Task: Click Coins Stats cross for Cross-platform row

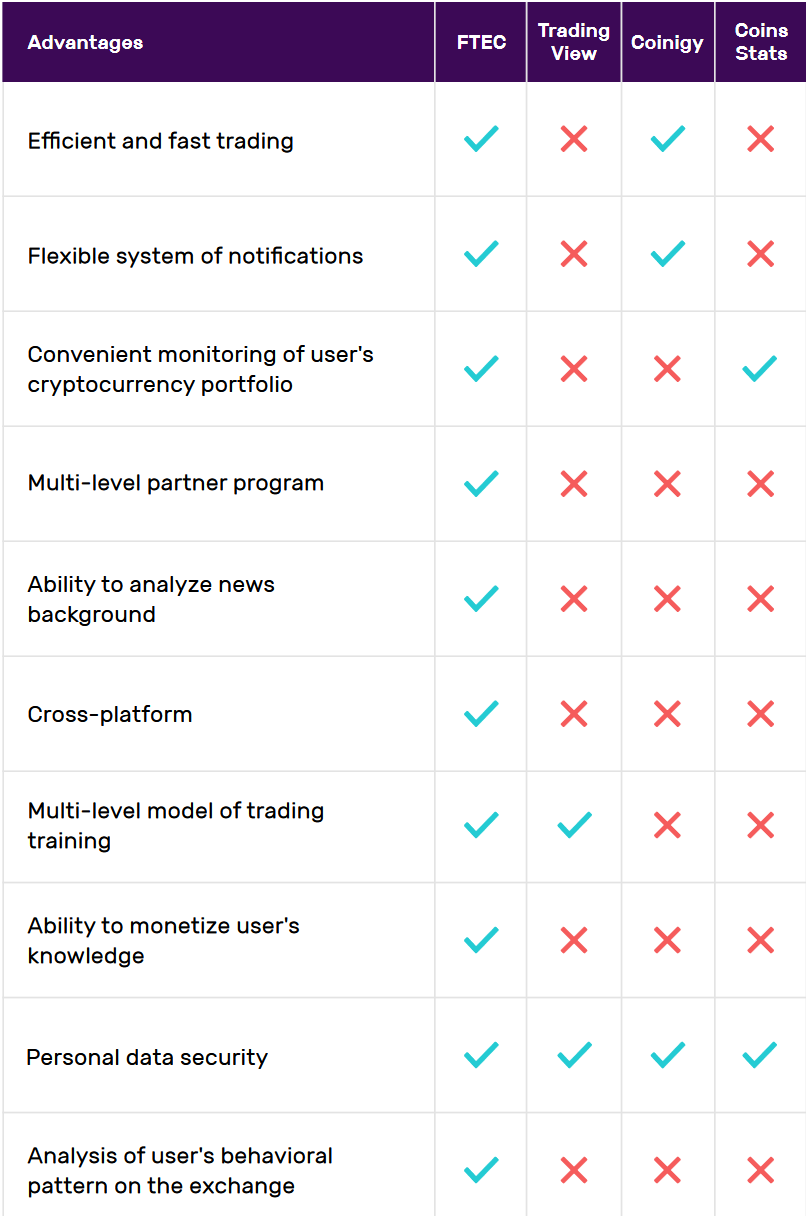Action: (760, 714)
